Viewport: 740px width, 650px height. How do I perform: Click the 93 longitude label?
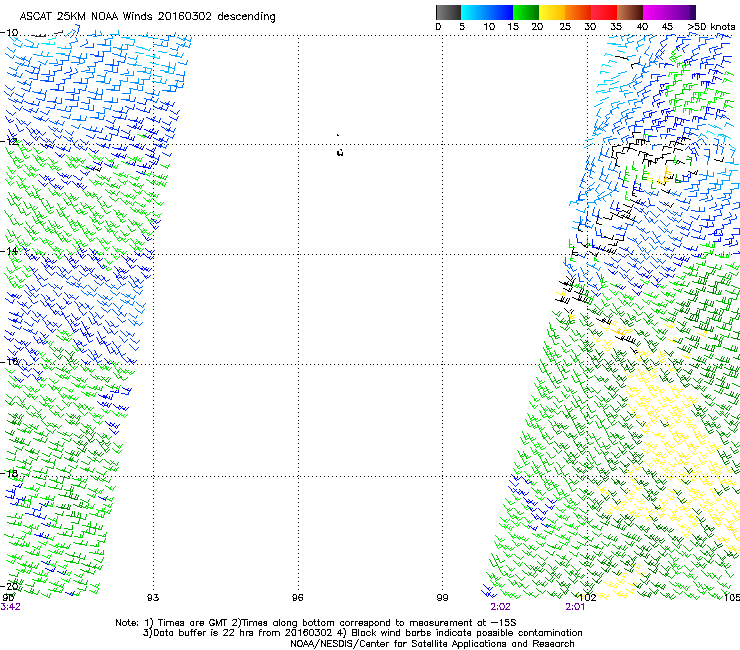click(x=153, y=598)
